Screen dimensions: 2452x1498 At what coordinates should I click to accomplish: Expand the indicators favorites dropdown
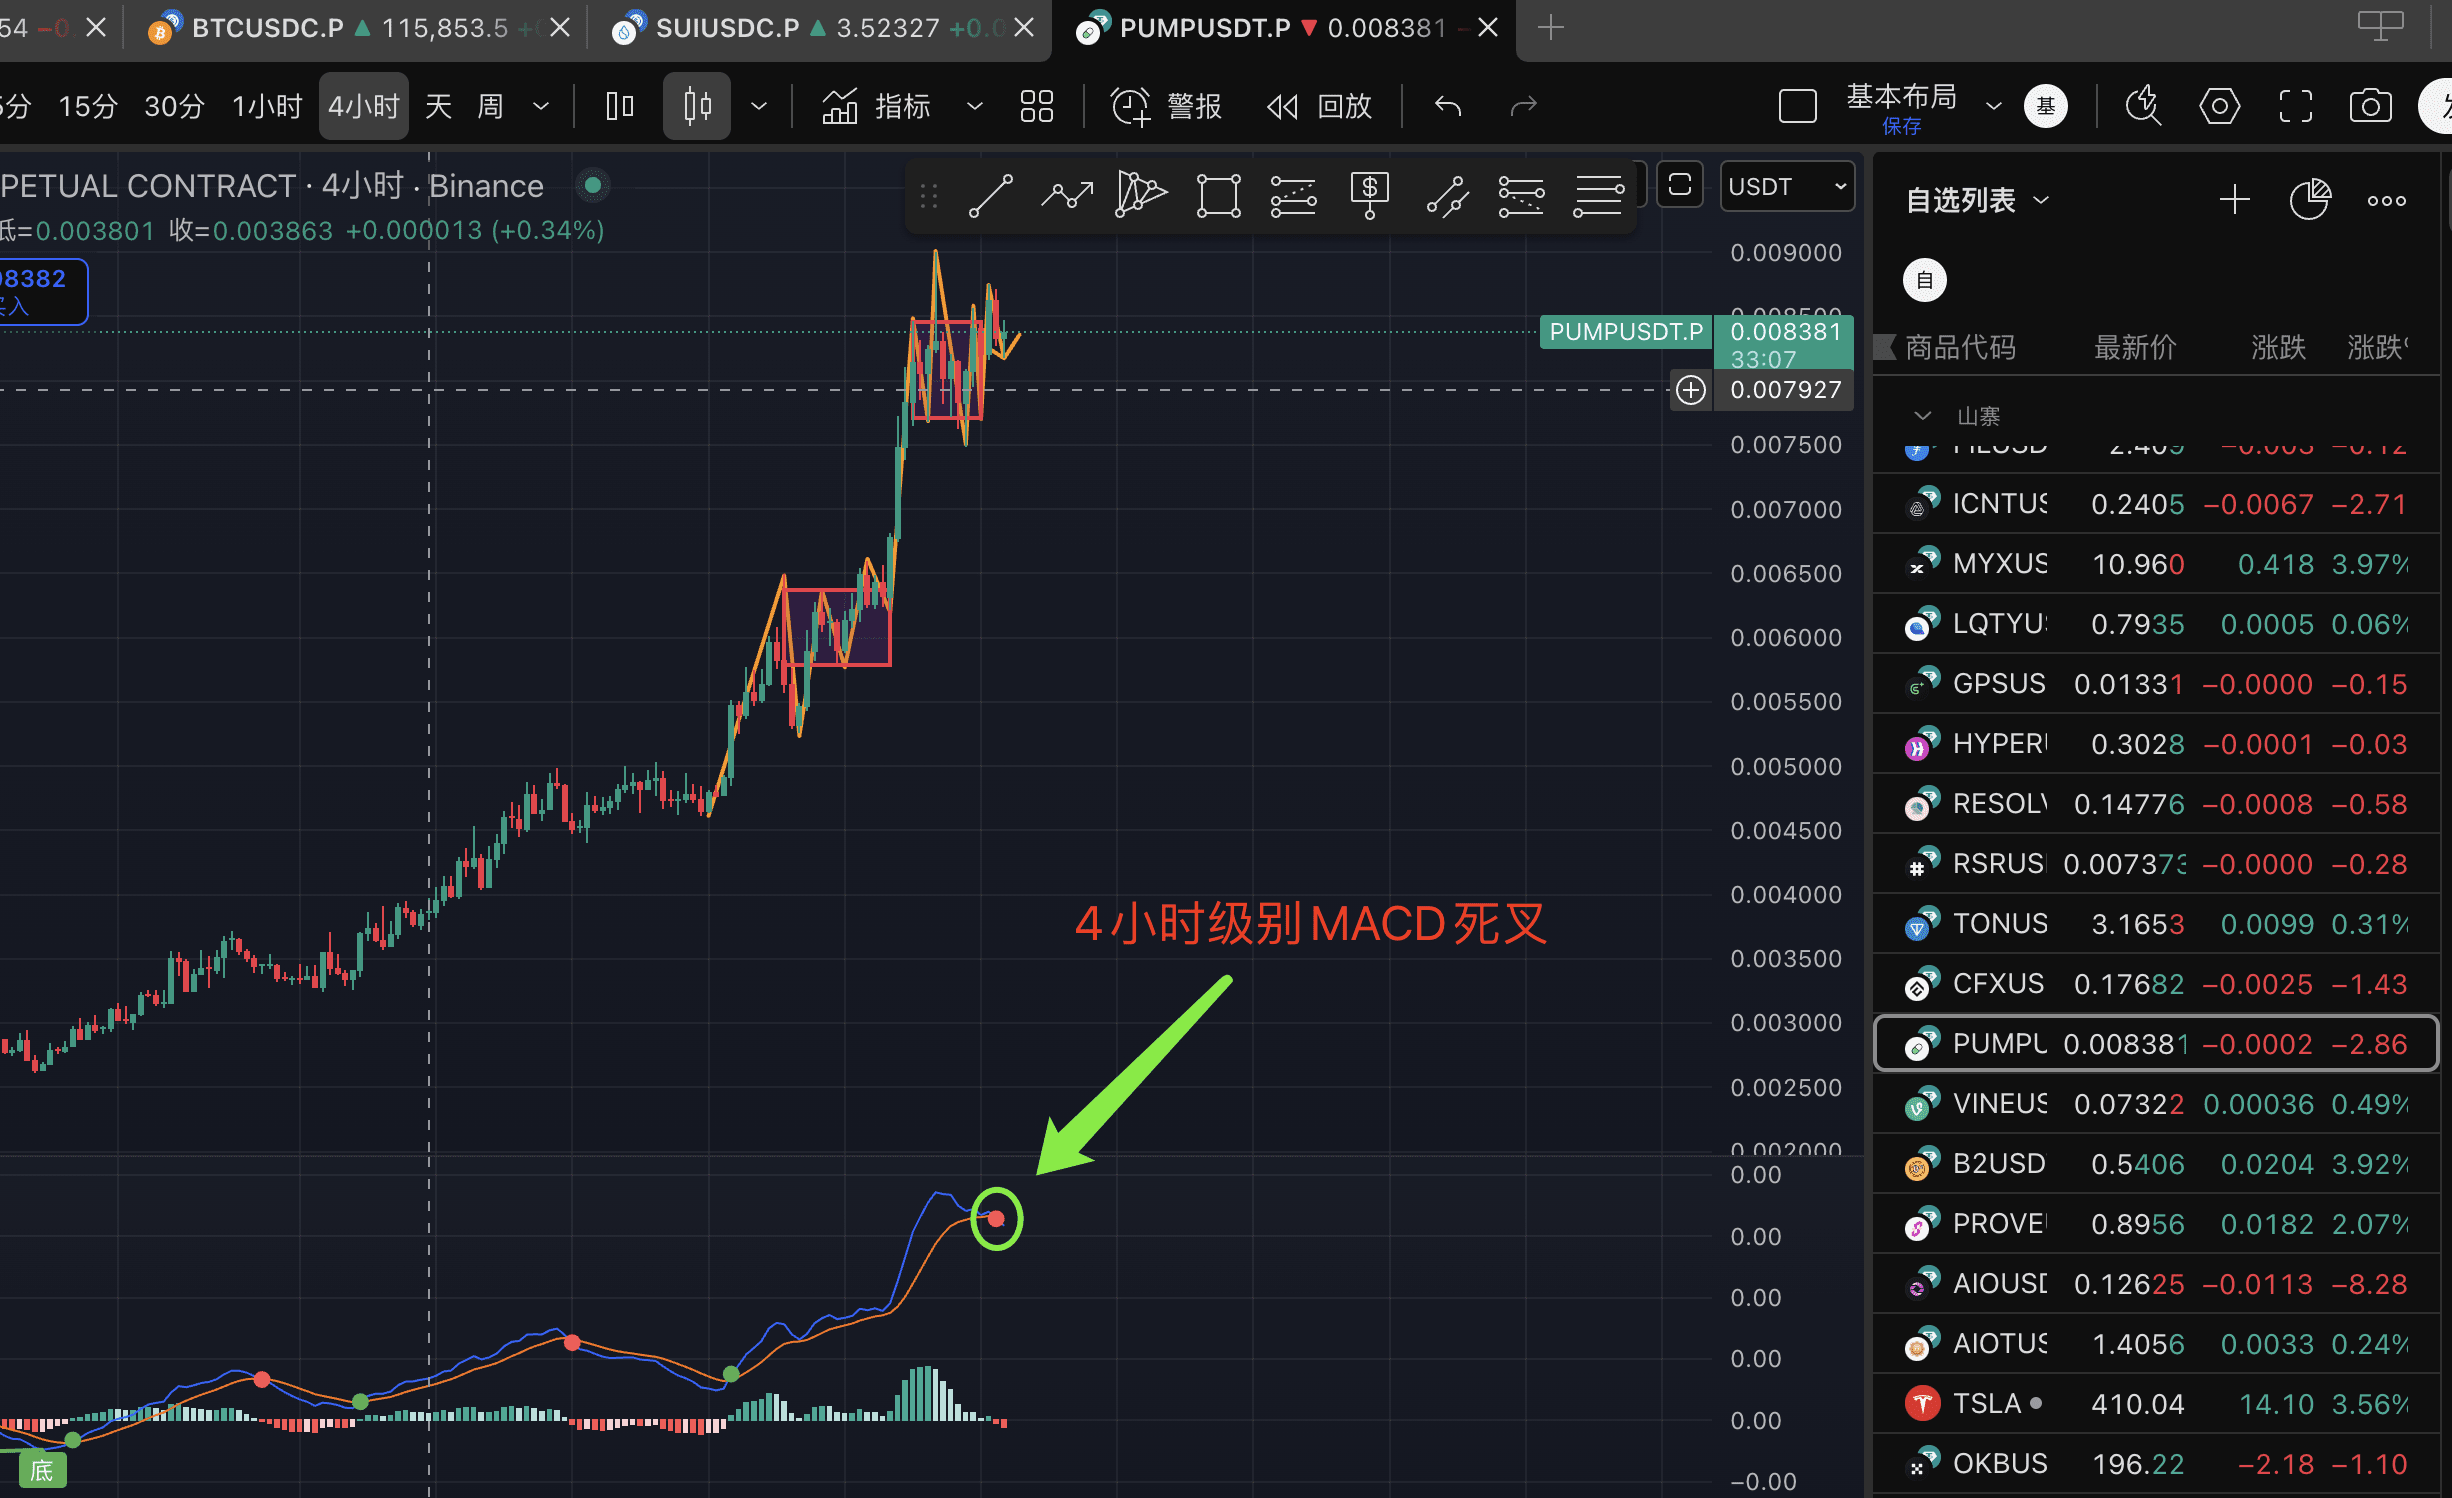point(975,106)
